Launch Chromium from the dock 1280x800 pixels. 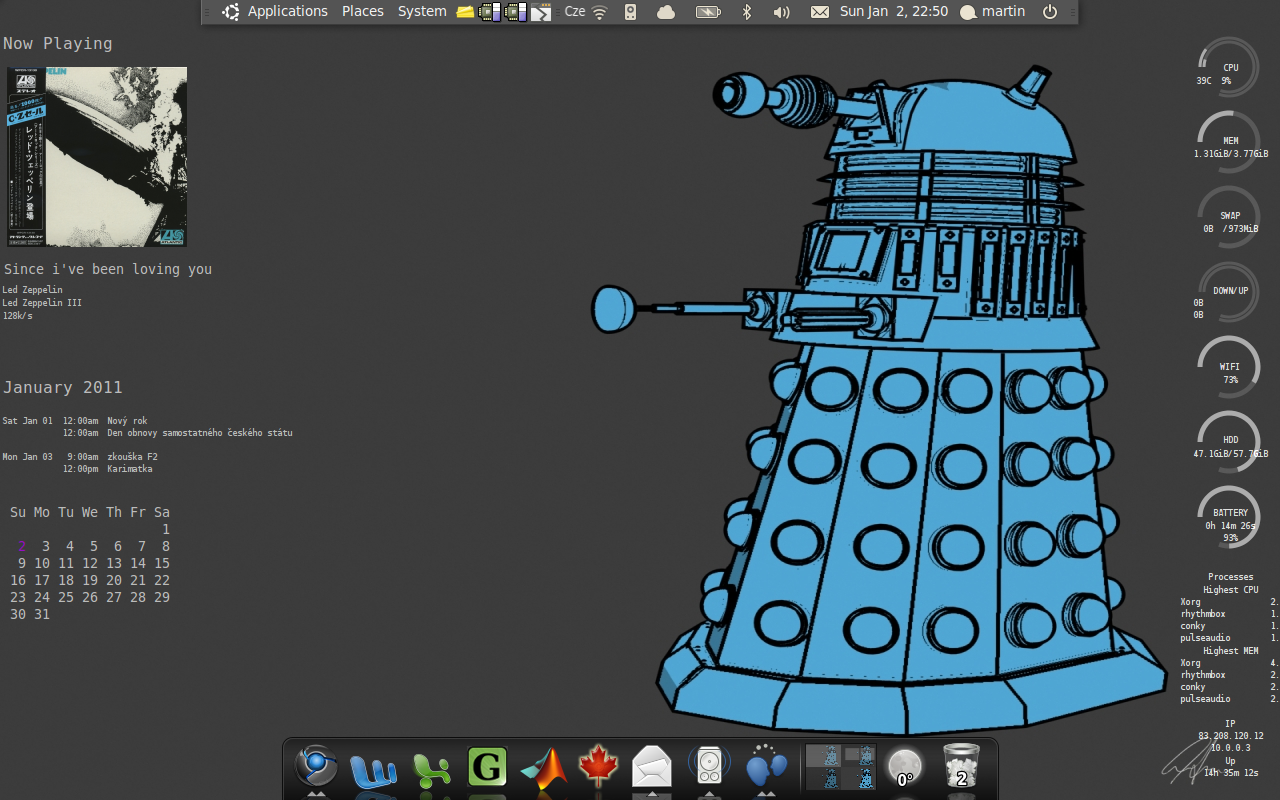pos(316,767)
